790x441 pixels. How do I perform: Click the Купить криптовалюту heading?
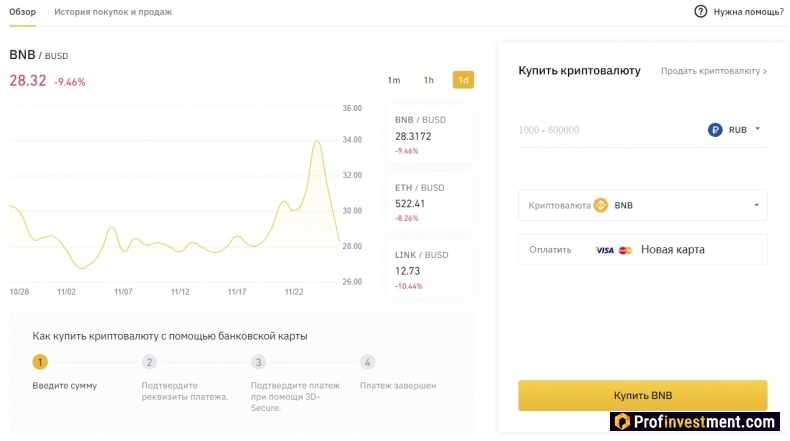579,71
